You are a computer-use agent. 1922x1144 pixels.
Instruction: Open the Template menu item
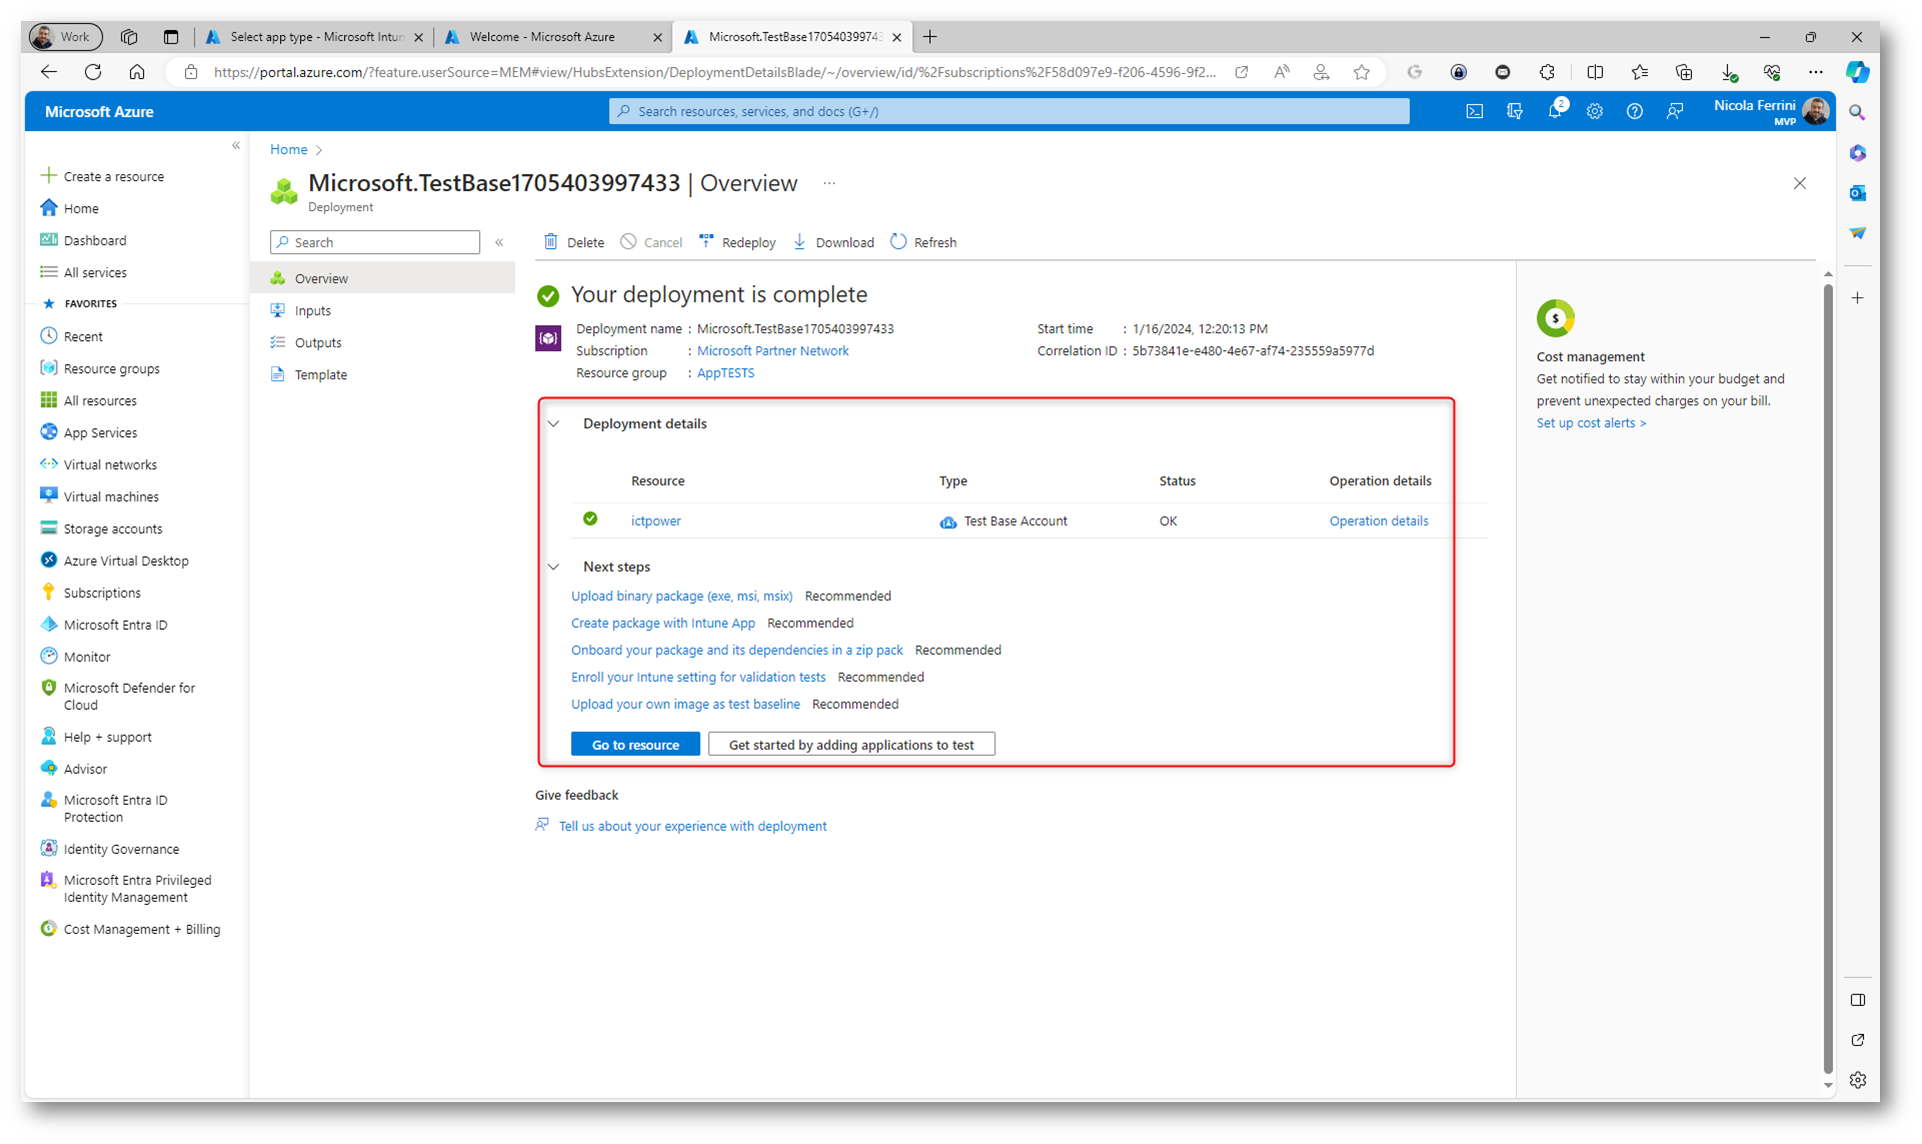[320, 375]
